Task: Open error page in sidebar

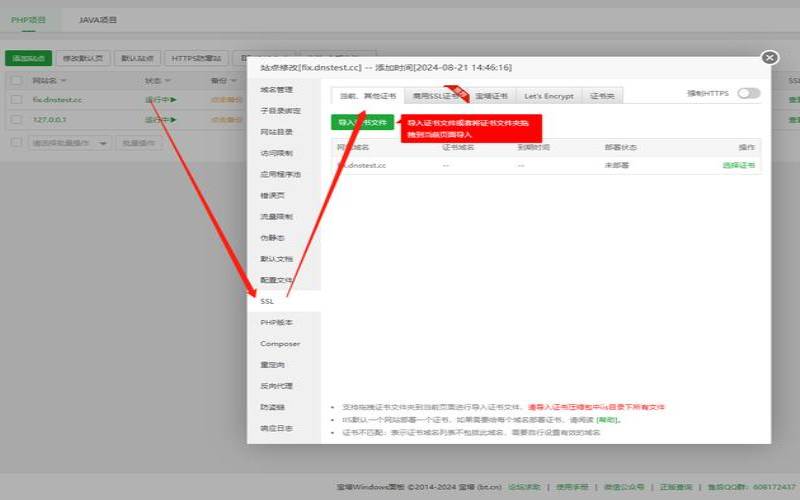Action: 272,195
